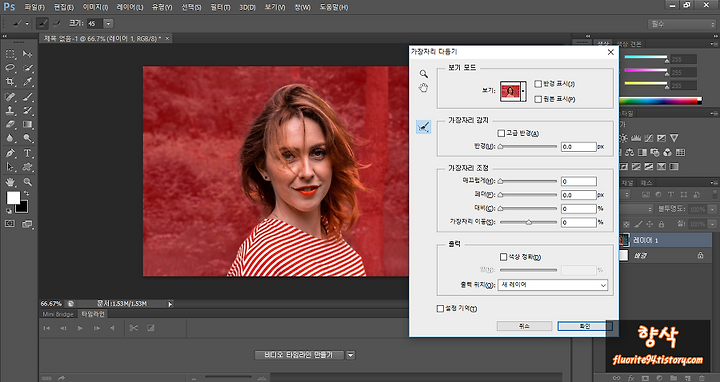Select the 레이어 1 layer row

click(x=664, y=240)
